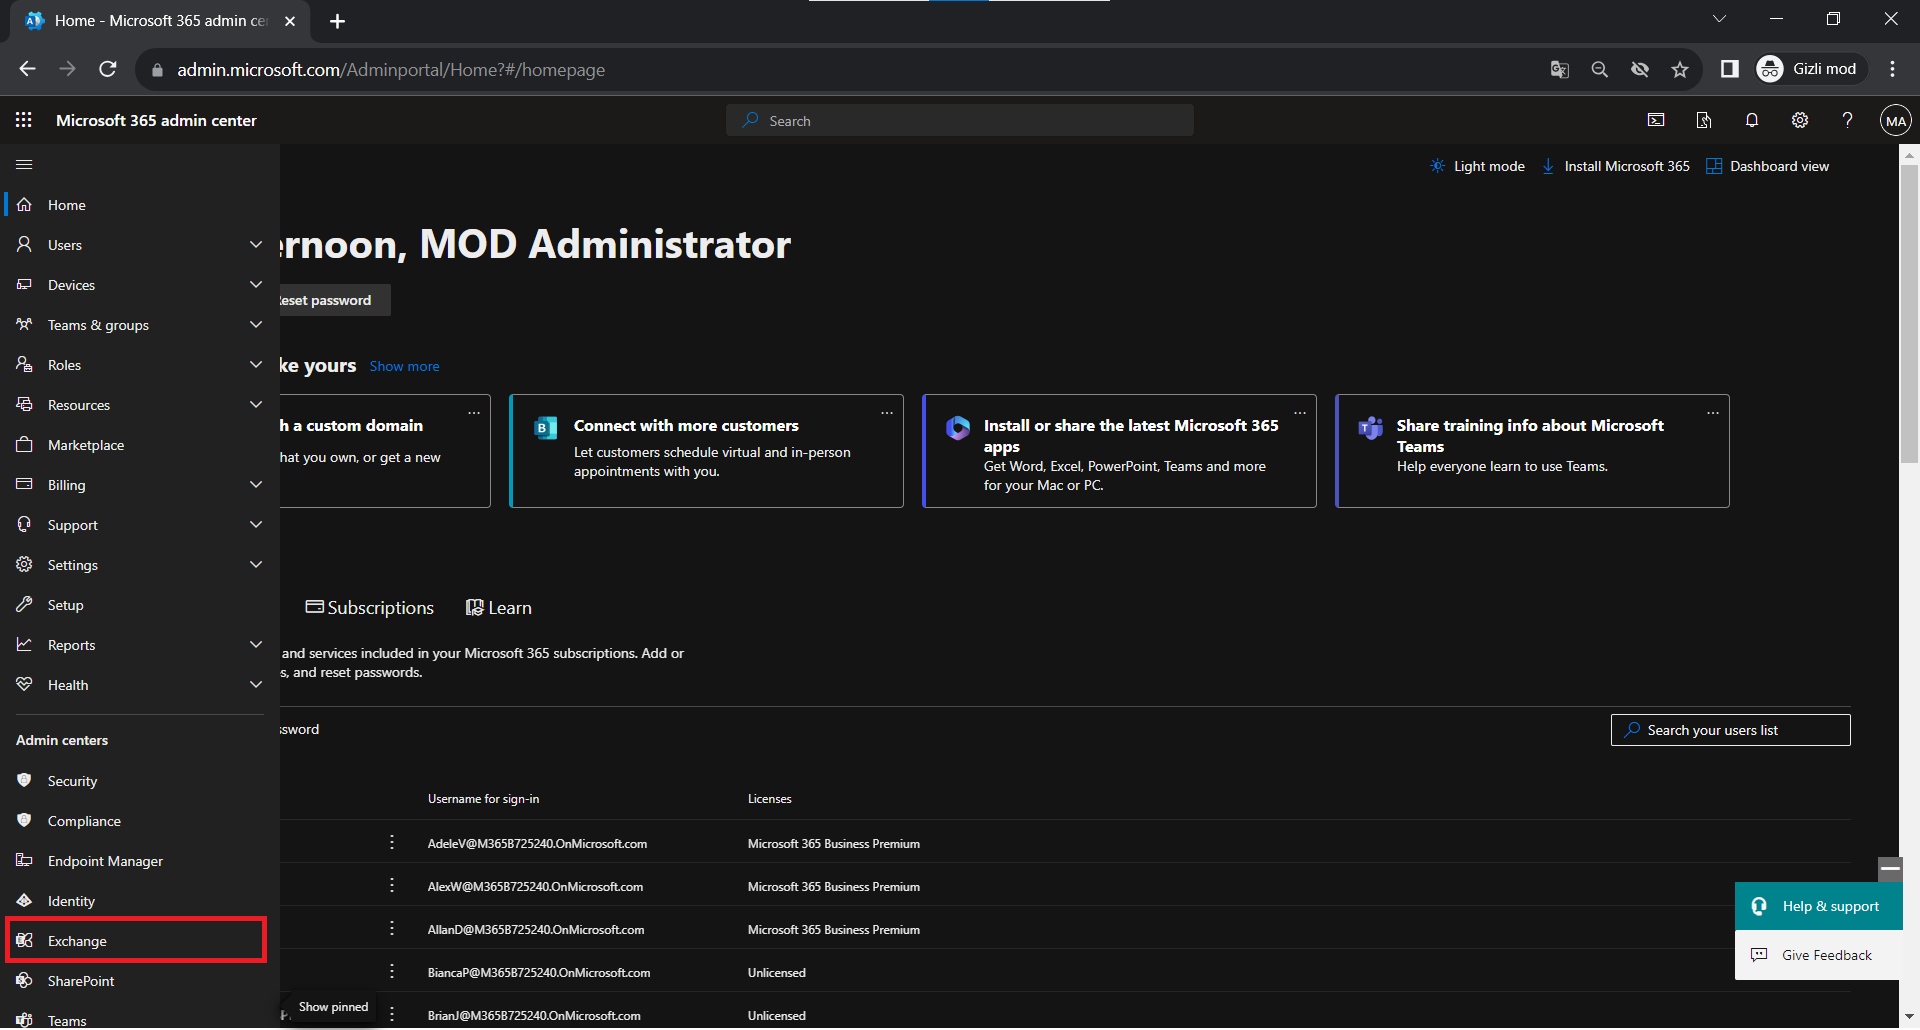Expand the Users menu chevron
The image size is (1920, 1030).
pos(256,245)
